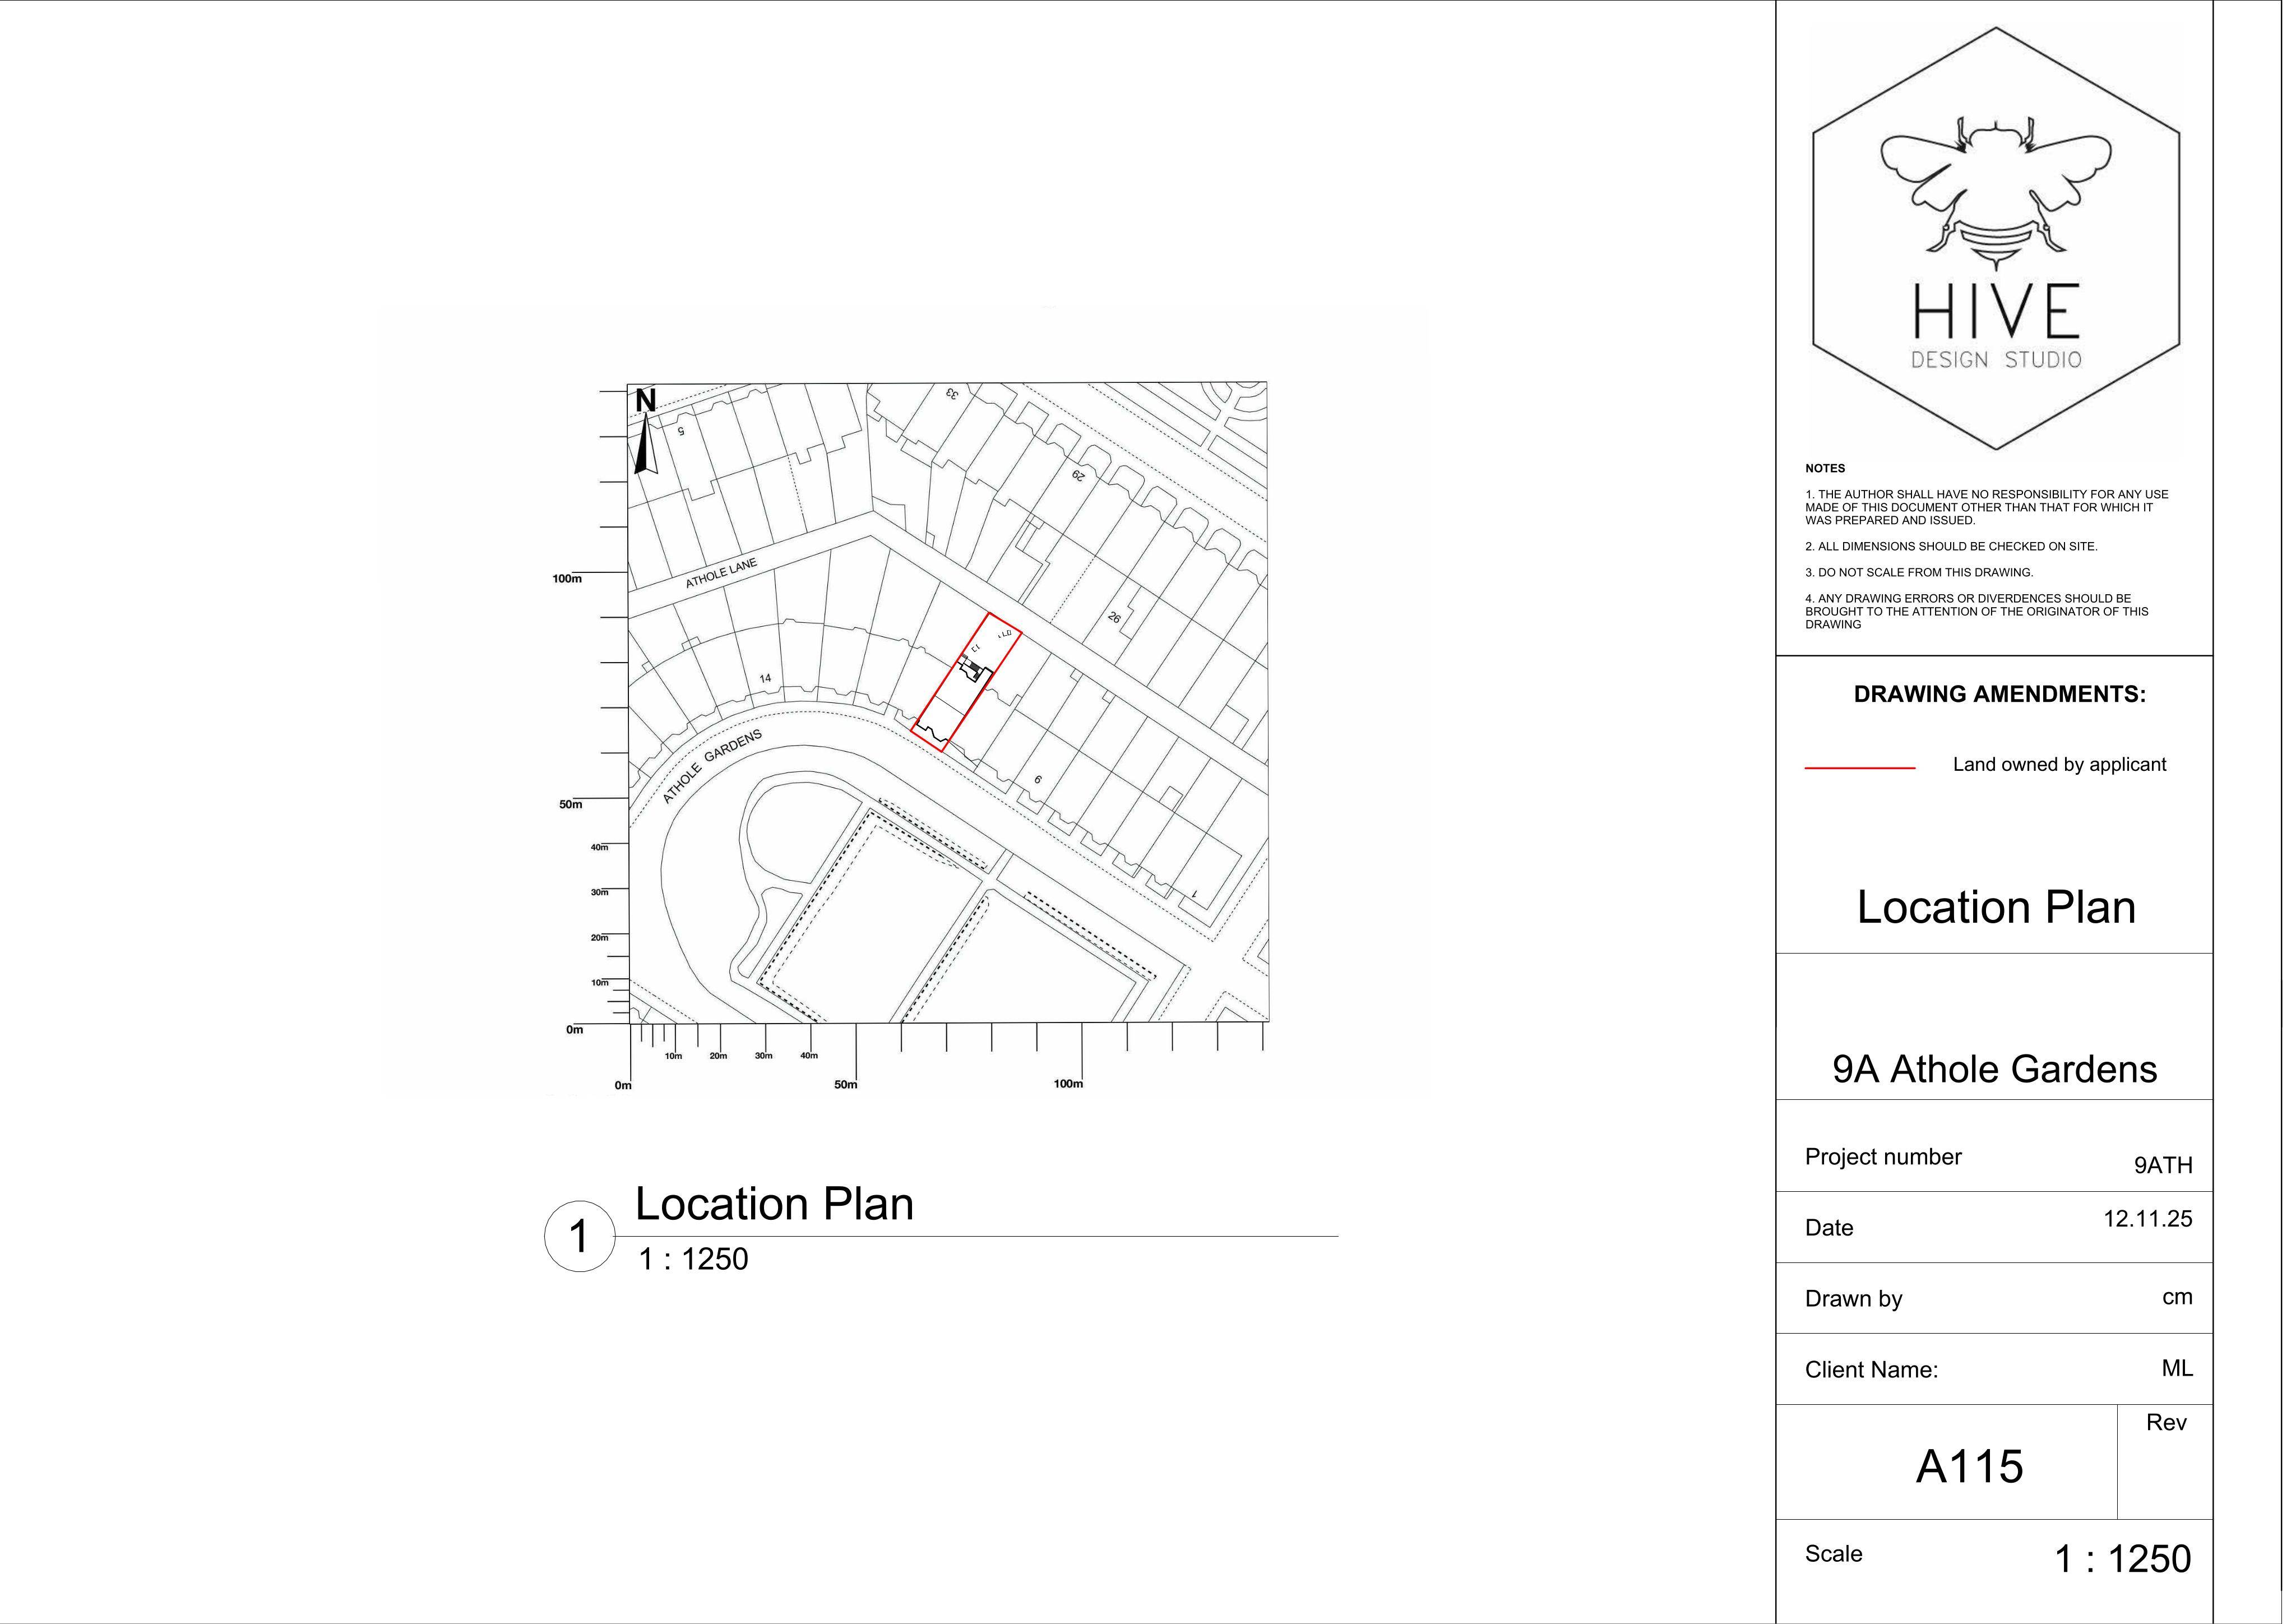Click the 'Land owned by applicant' legend text
The image size is (2296, 1624).
point(2060,765)
